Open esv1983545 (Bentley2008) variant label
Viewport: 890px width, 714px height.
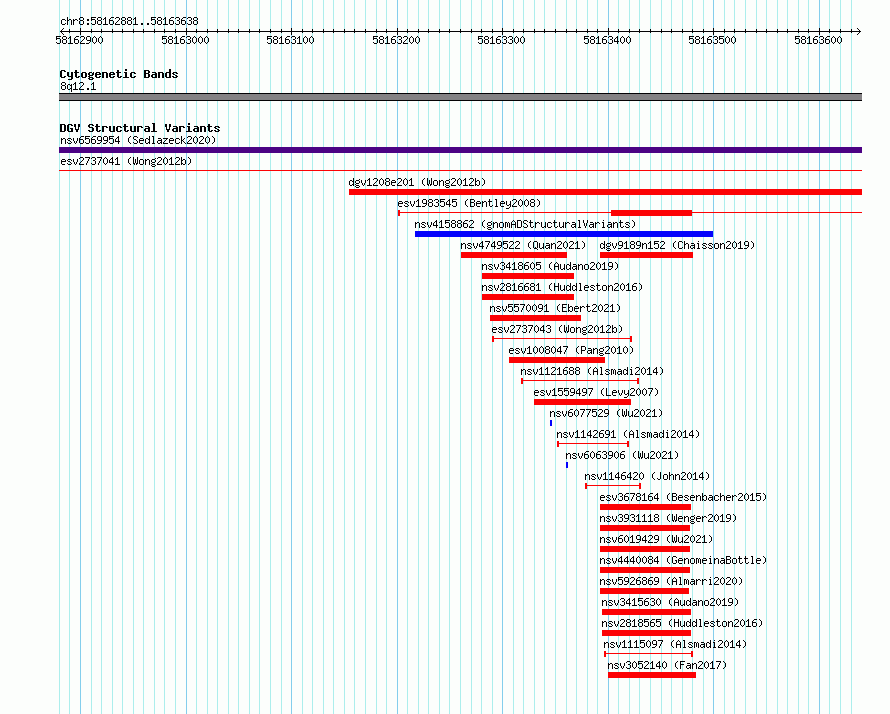pos(469,203)
